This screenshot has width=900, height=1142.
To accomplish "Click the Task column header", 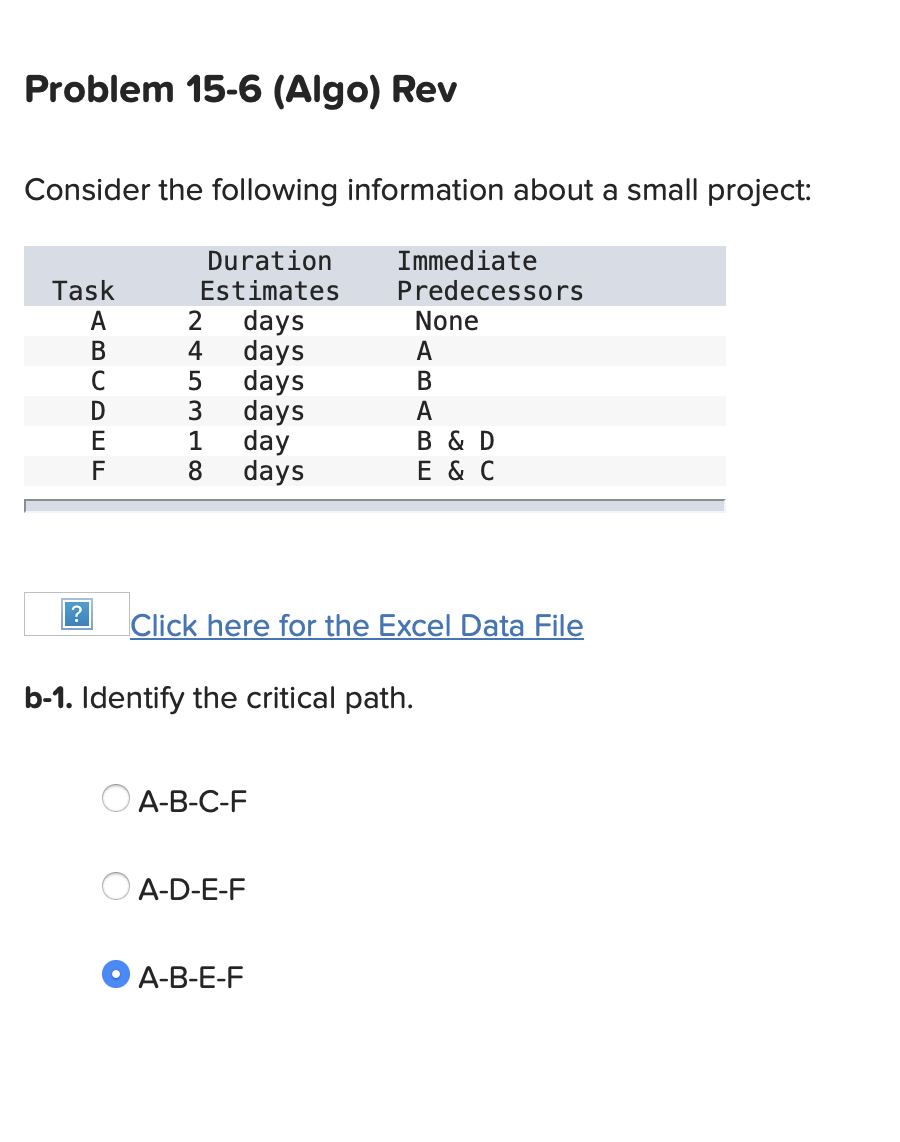I will pos(83,291).
